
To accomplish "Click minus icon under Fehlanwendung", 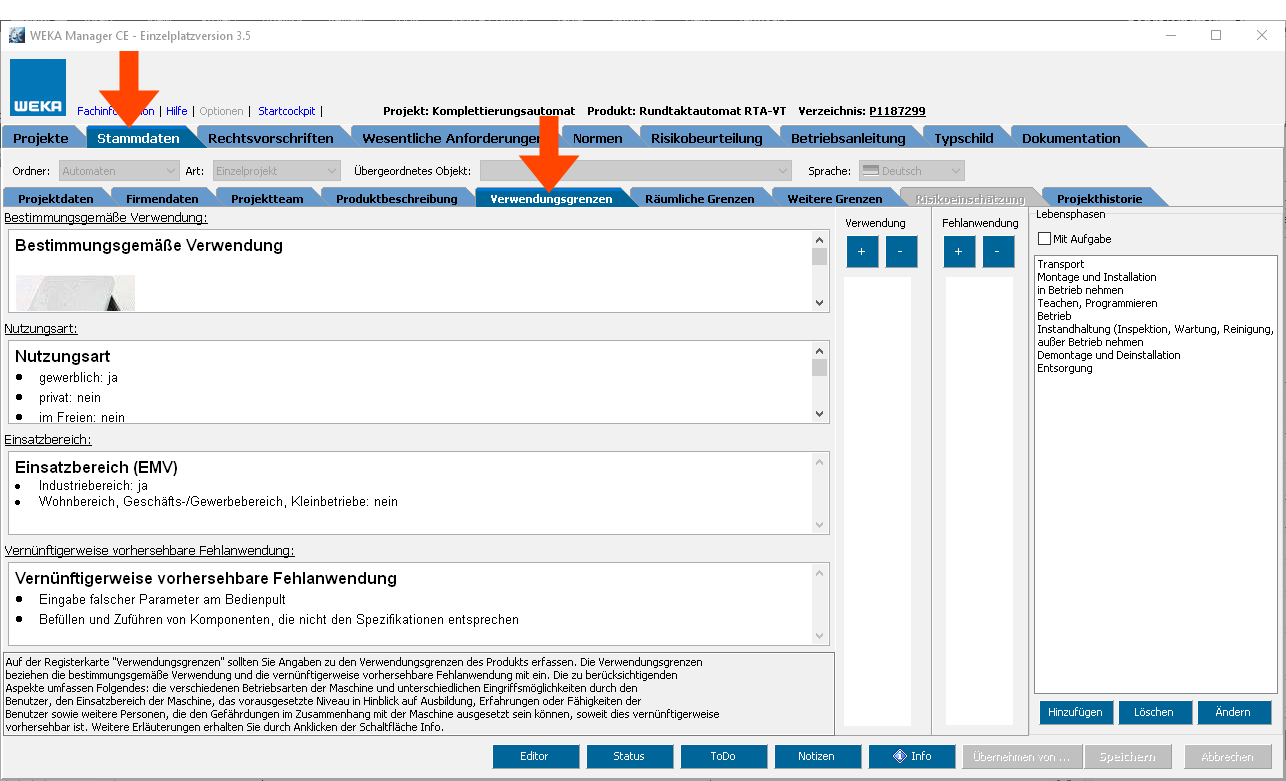I will click(998, 252).
